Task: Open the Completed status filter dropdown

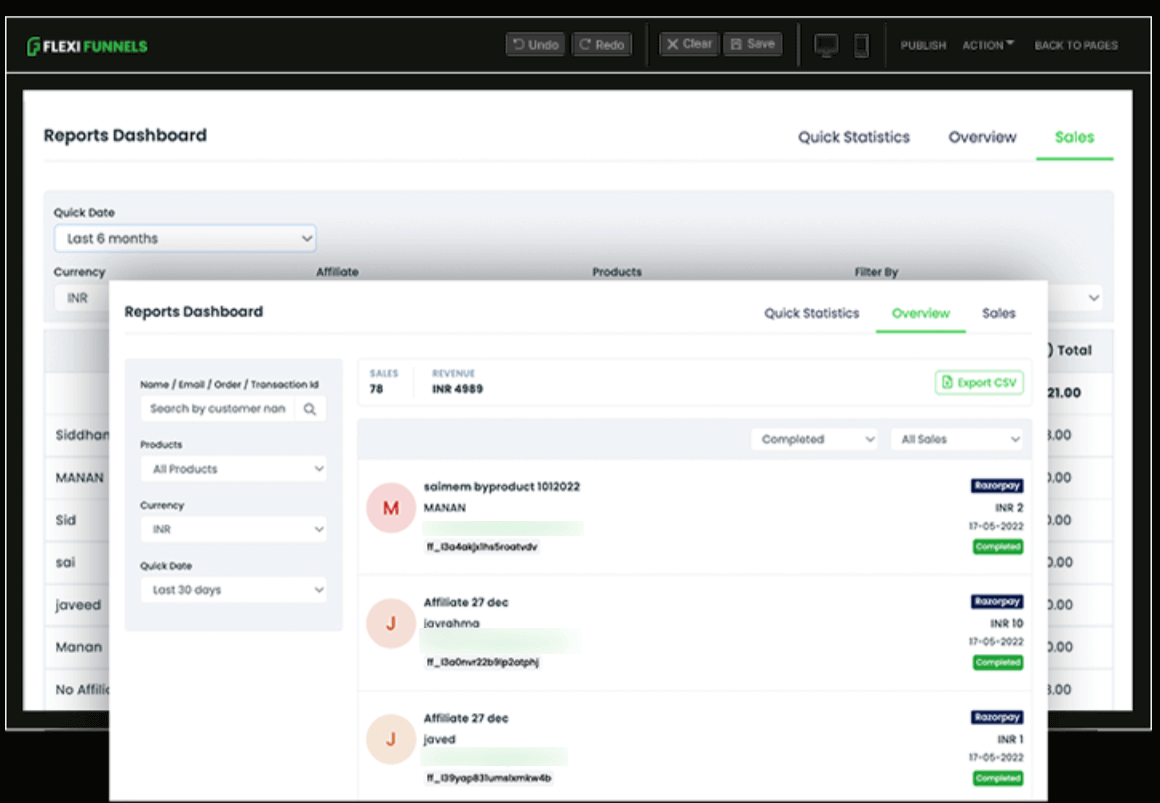Action: (814, 439)
